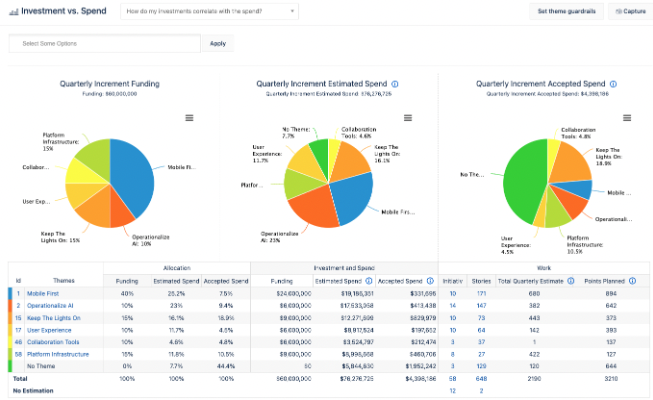Click info icon beside Quarterly Increment Accepted Spend title
This screenshot has height=400, width=653.
(x=613, y=84)
